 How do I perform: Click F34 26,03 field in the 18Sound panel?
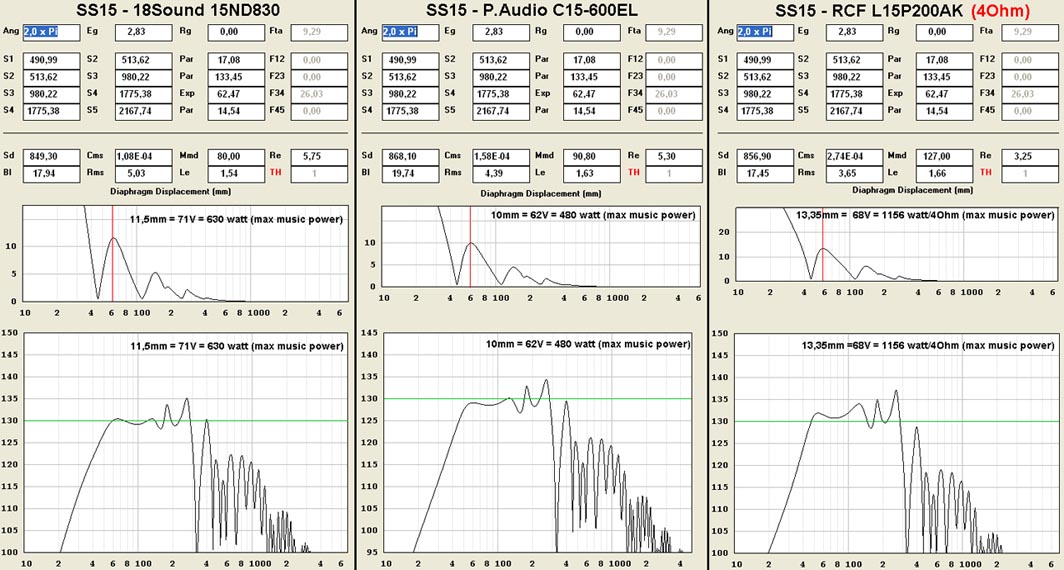(x=320, y=94)
